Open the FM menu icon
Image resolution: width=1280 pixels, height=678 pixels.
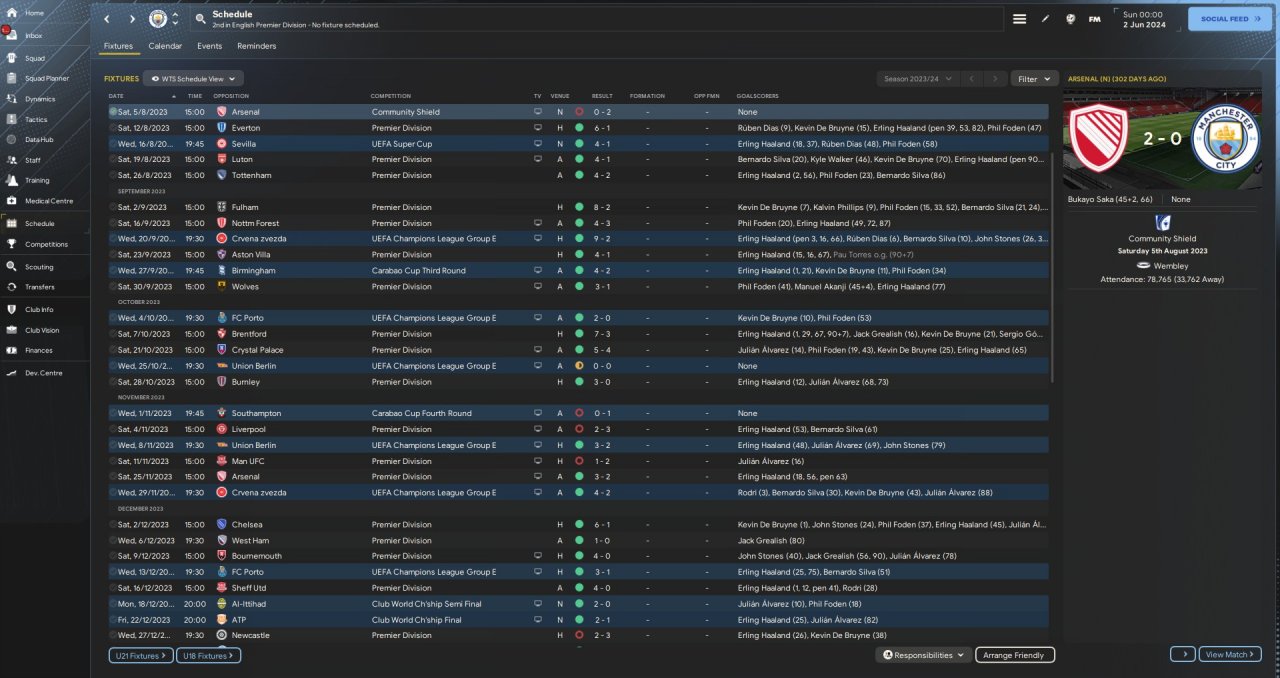click(x=1094, y=19)
